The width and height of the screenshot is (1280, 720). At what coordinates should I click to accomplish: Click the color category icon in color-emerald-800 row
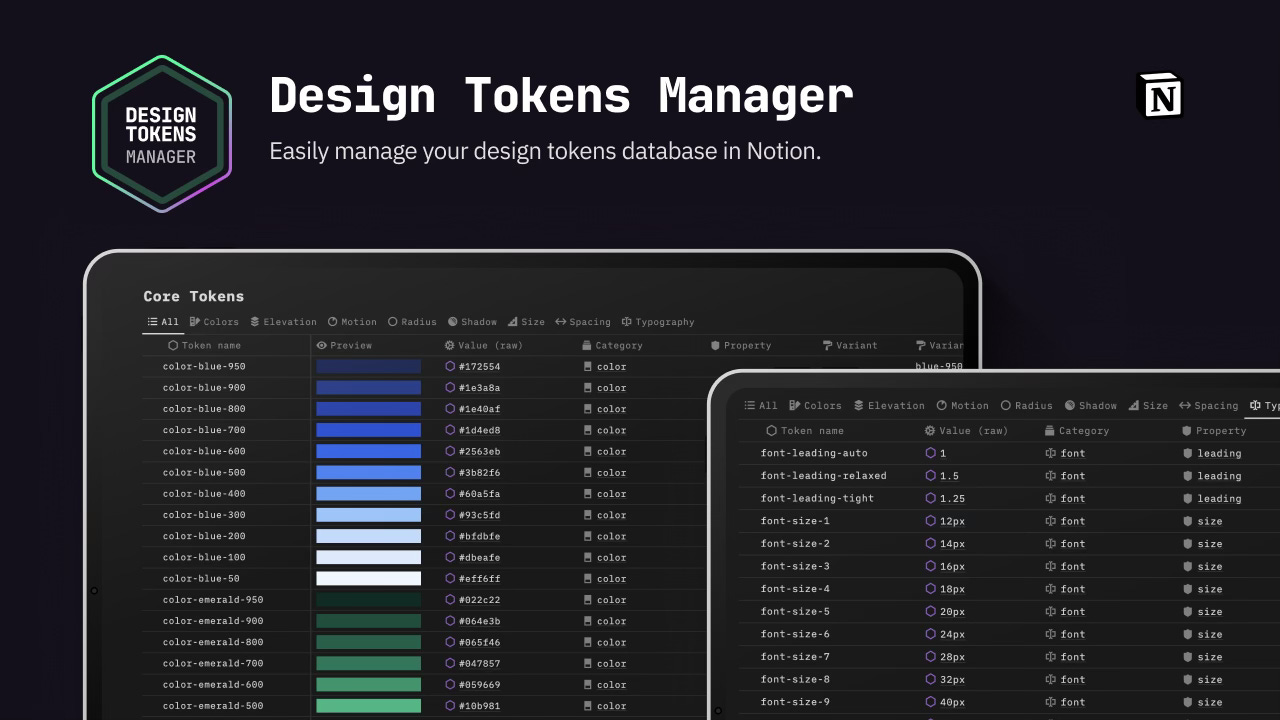tap(588, 642)
